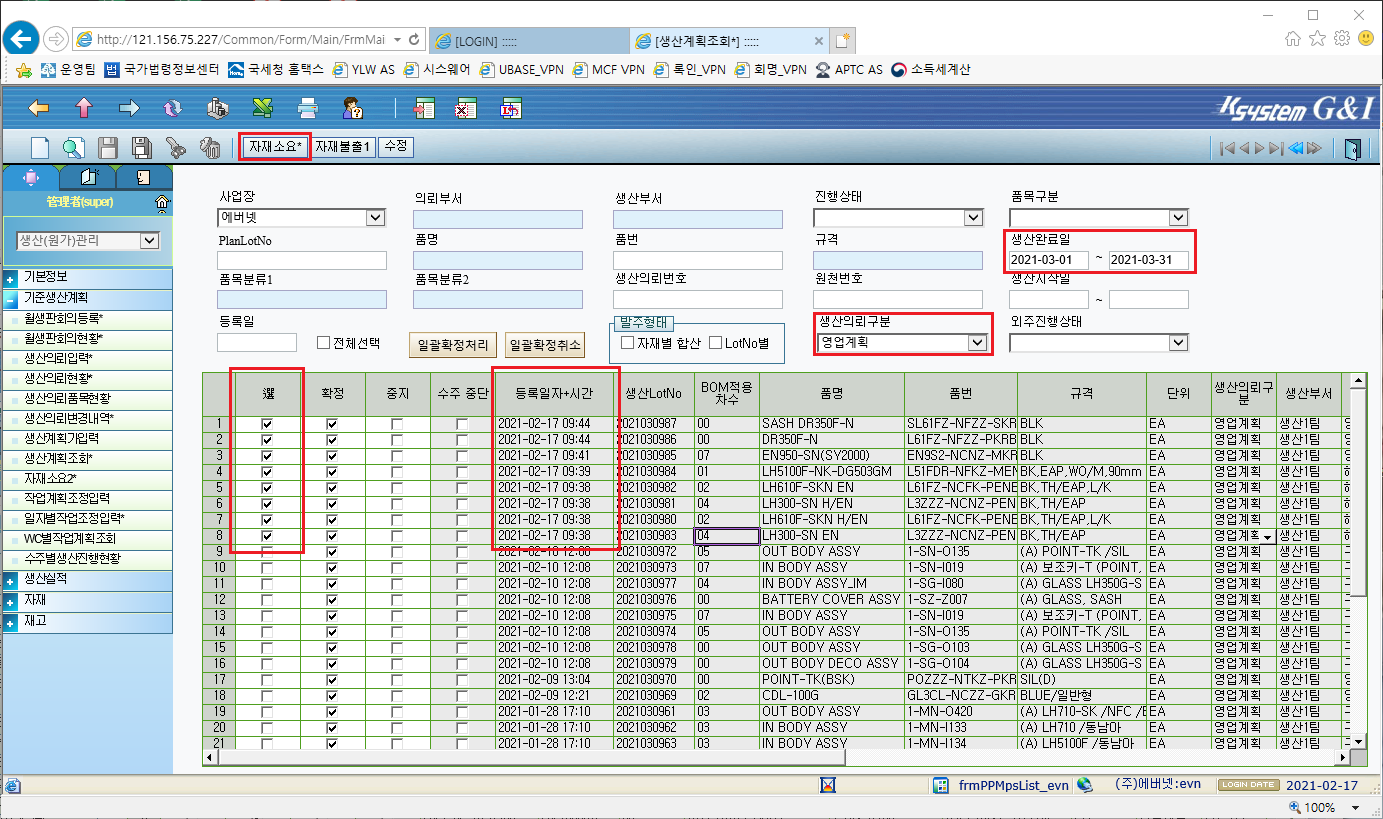Click the printer icon
Image resolution: width=1383 pixels, height=819 pixels.
coord(308,108)
